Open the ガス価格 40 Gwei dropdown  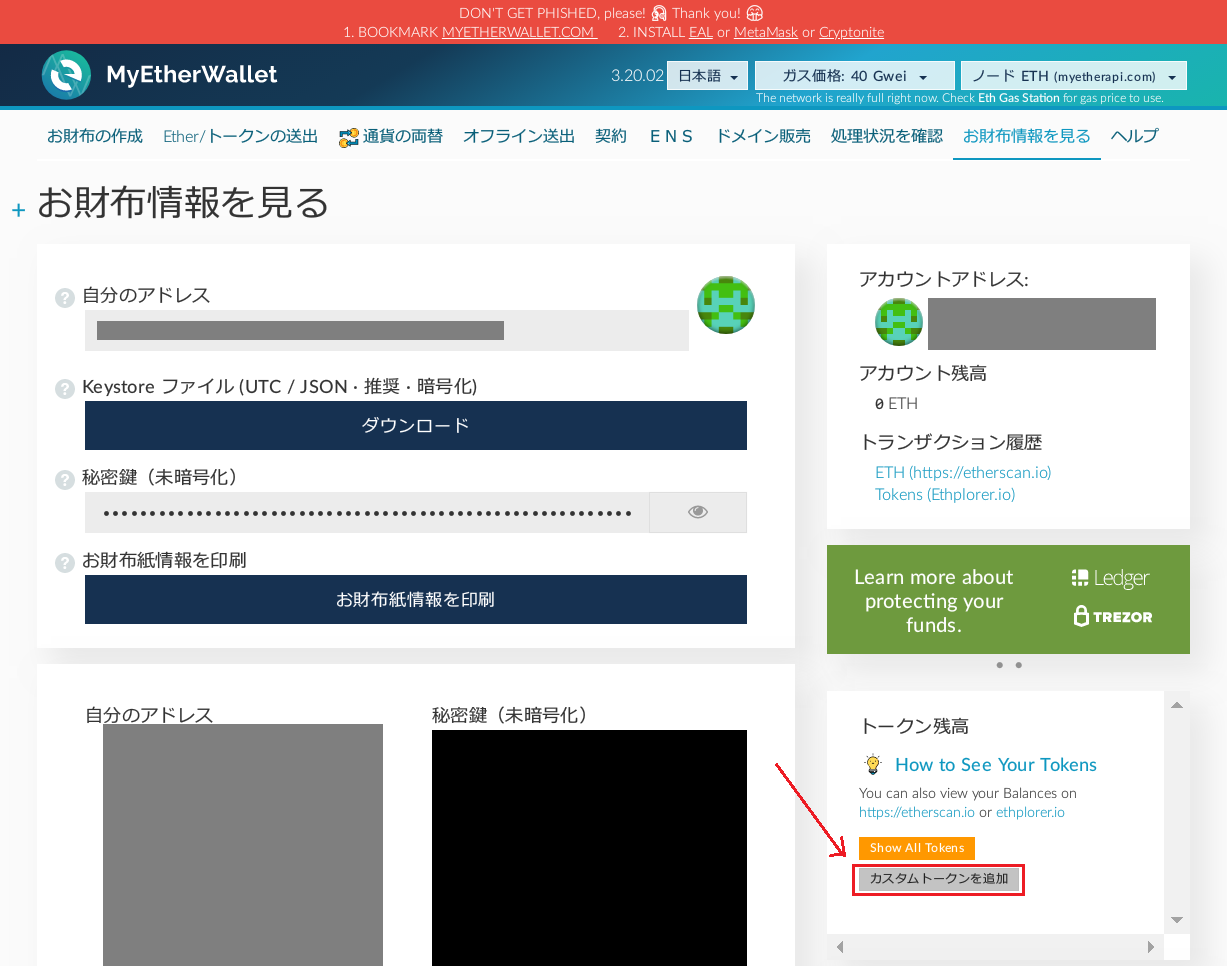pyautogui.click(x=854, y=76)
